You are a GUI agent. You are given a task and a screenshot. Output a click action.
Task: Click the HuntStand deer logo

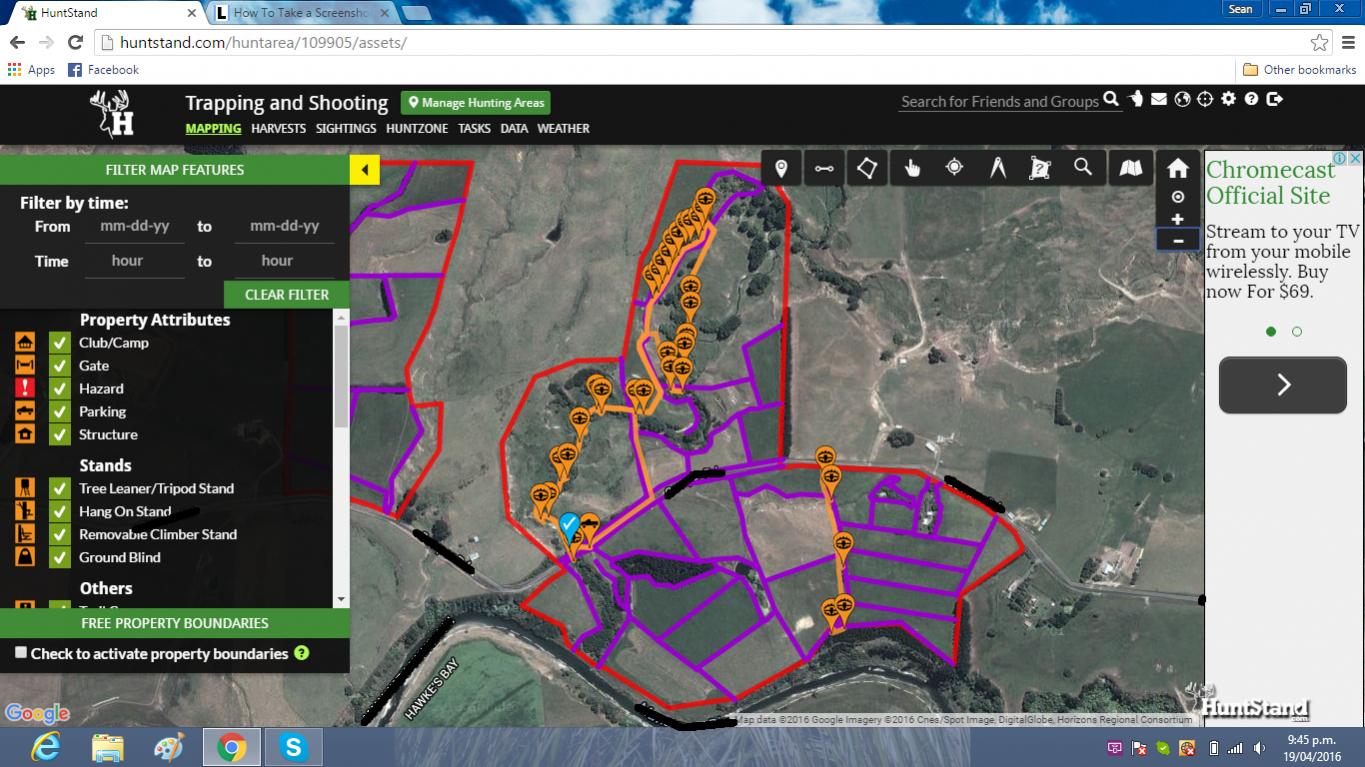[x=111, y=112]
